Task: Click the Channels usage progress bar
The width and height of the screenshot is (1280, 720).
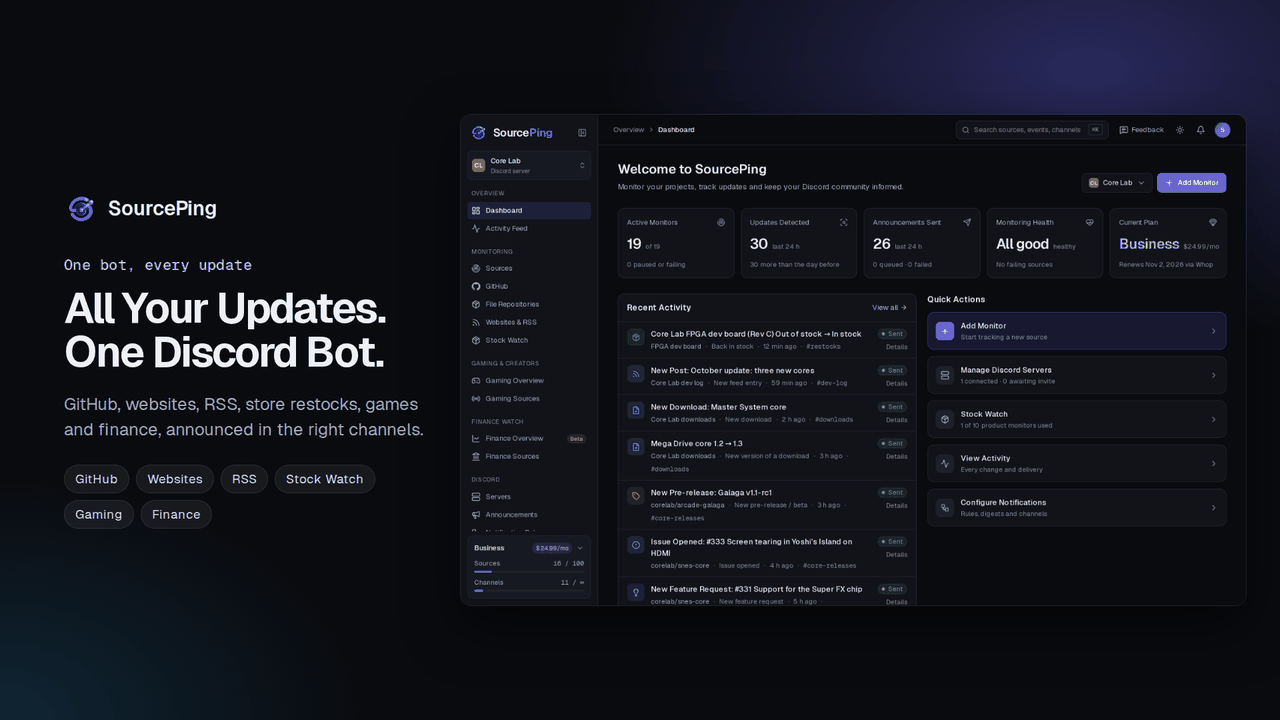Action: pos(529,590)
